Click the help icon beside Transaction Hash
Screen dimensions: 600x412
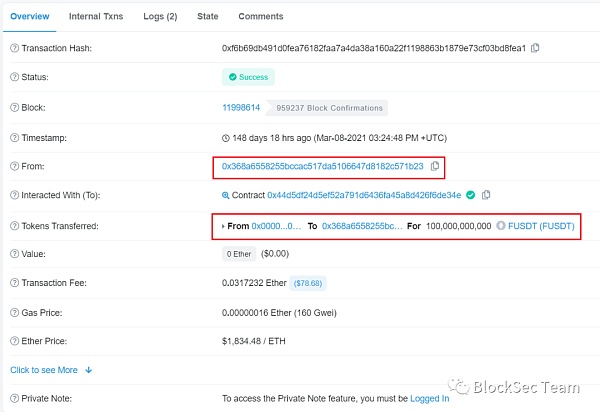(x=14, y=48)
